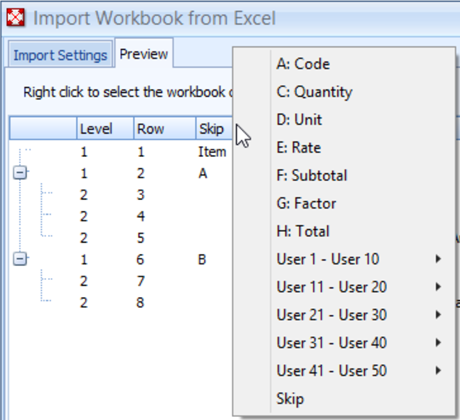The width and height of the screenshot is (460, 420).
Task: Click the Level column header
Action: 105,128
